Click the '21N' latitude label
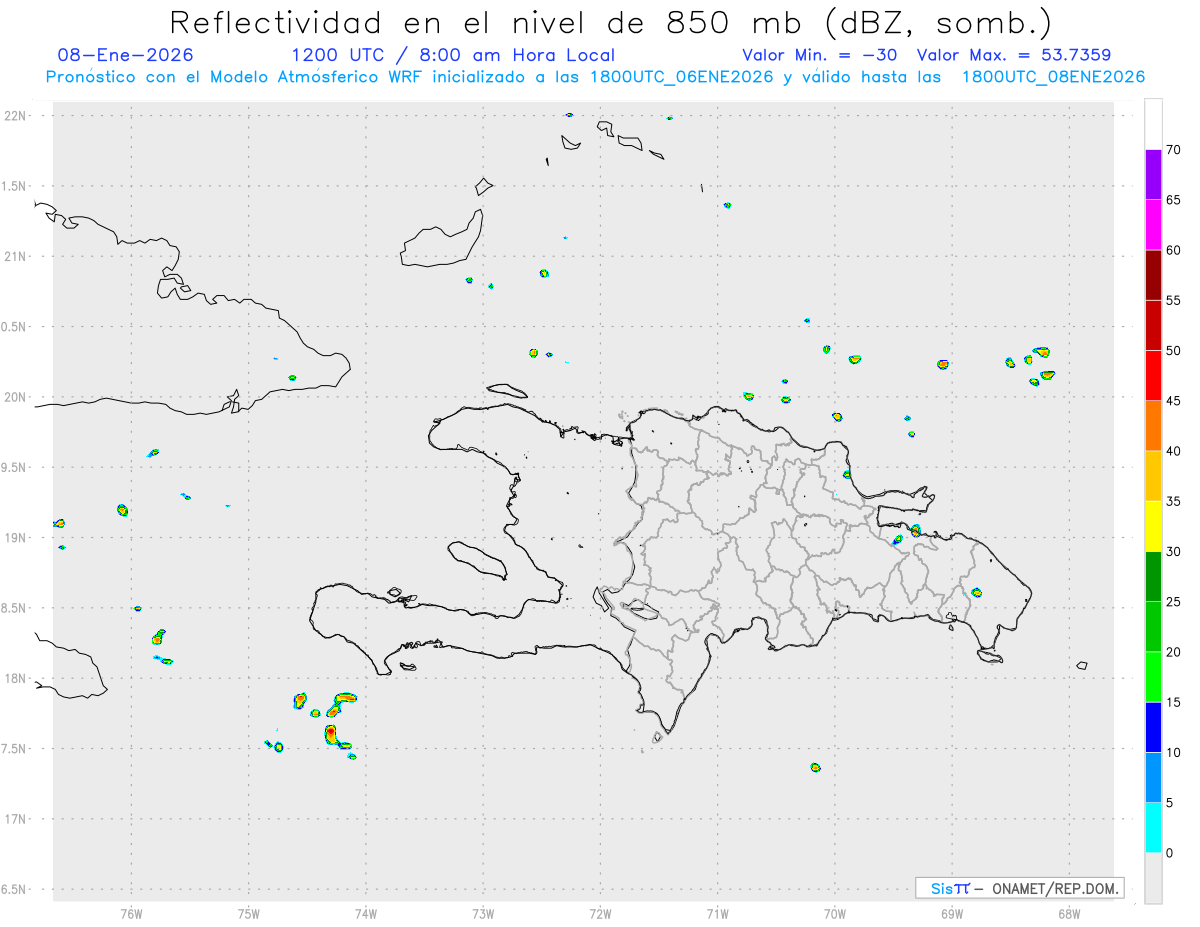Image resolution: width=1200 pixels, height=927 pixels. 15,256
